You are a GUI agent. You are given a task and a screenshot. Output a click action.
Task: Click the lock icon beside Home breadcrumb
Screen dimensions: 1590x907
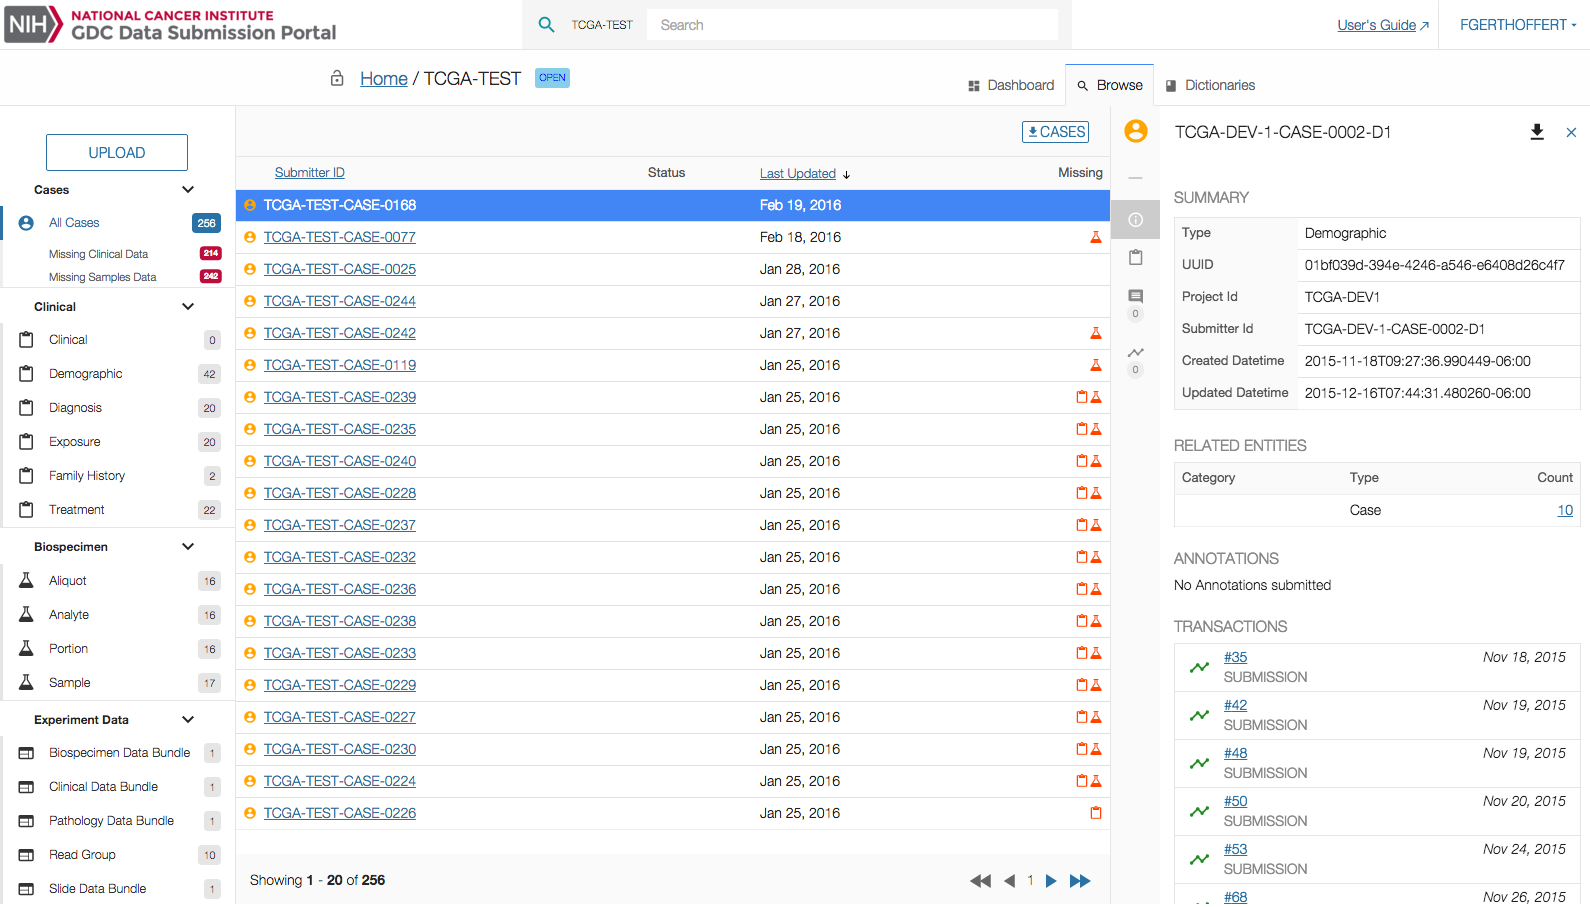pyautogui.click(x=337, y=78)
